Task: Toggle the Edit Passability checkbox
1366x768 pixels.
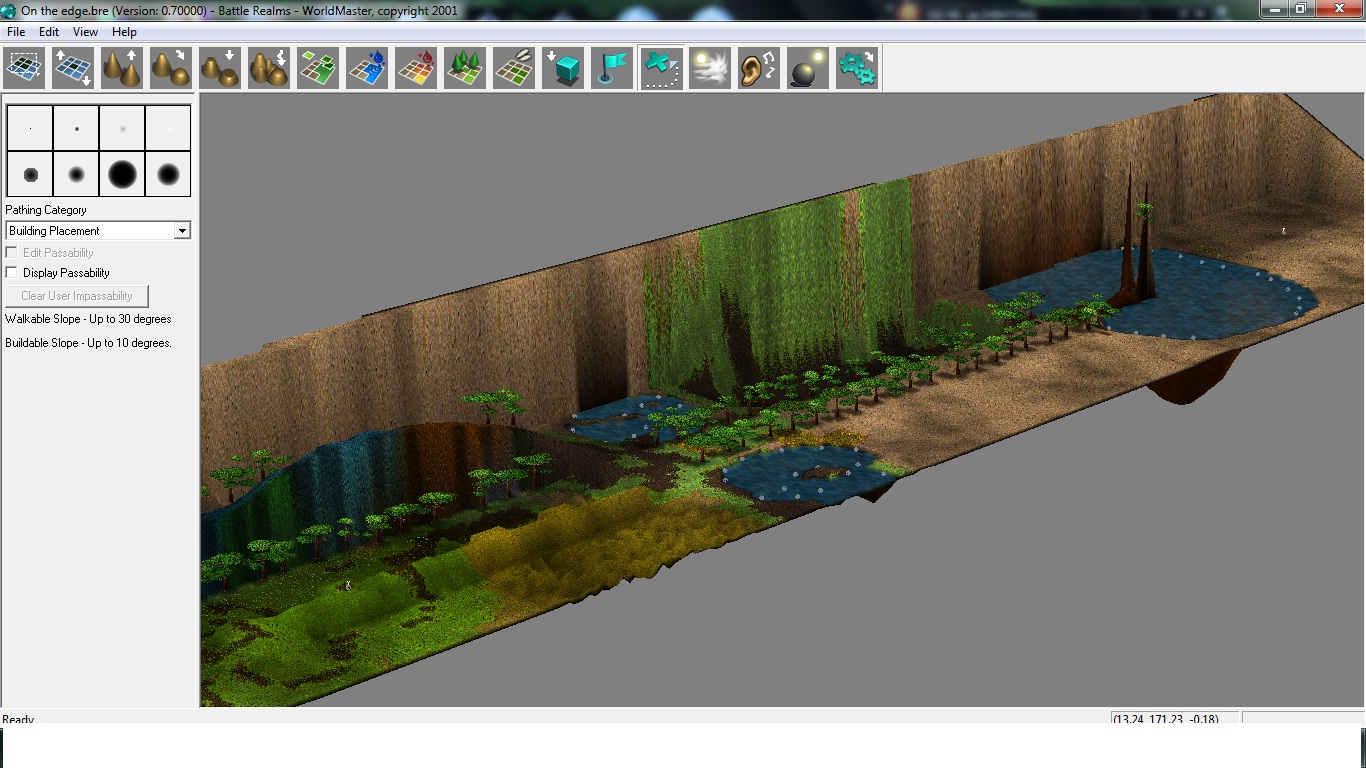Action: [12, 253]
